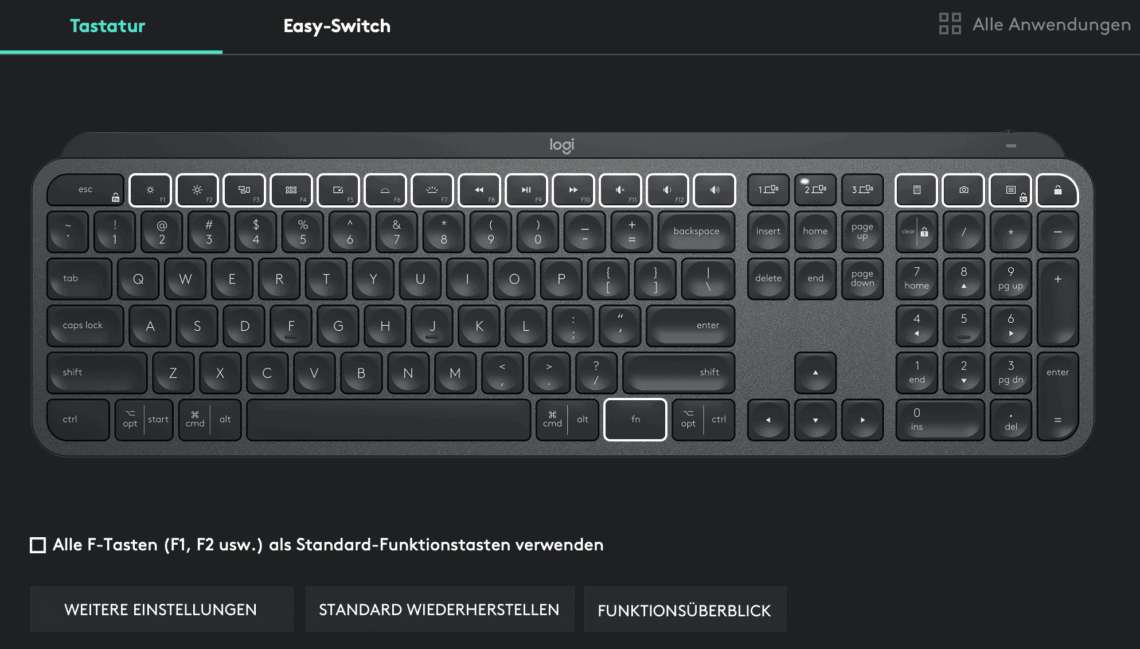Click the screenshot camera key
1140x649 pixels.
tap(963, 190)
